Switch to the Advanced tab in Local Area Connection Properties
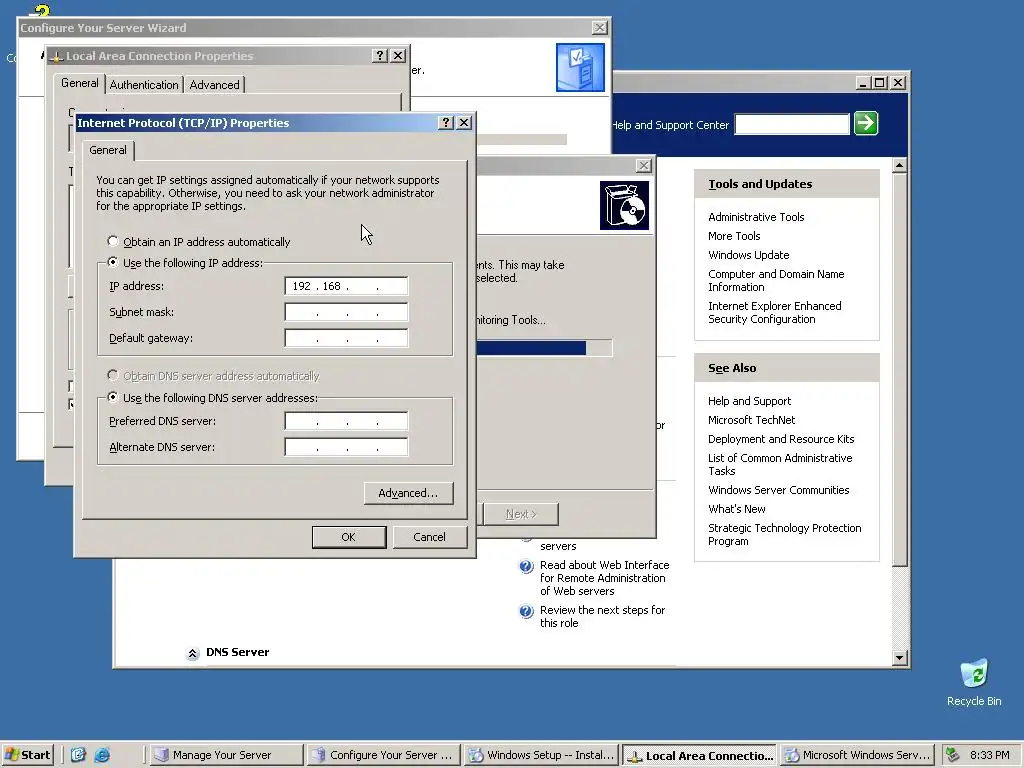This screenshot has width=1024, height=768. point(214,85)
